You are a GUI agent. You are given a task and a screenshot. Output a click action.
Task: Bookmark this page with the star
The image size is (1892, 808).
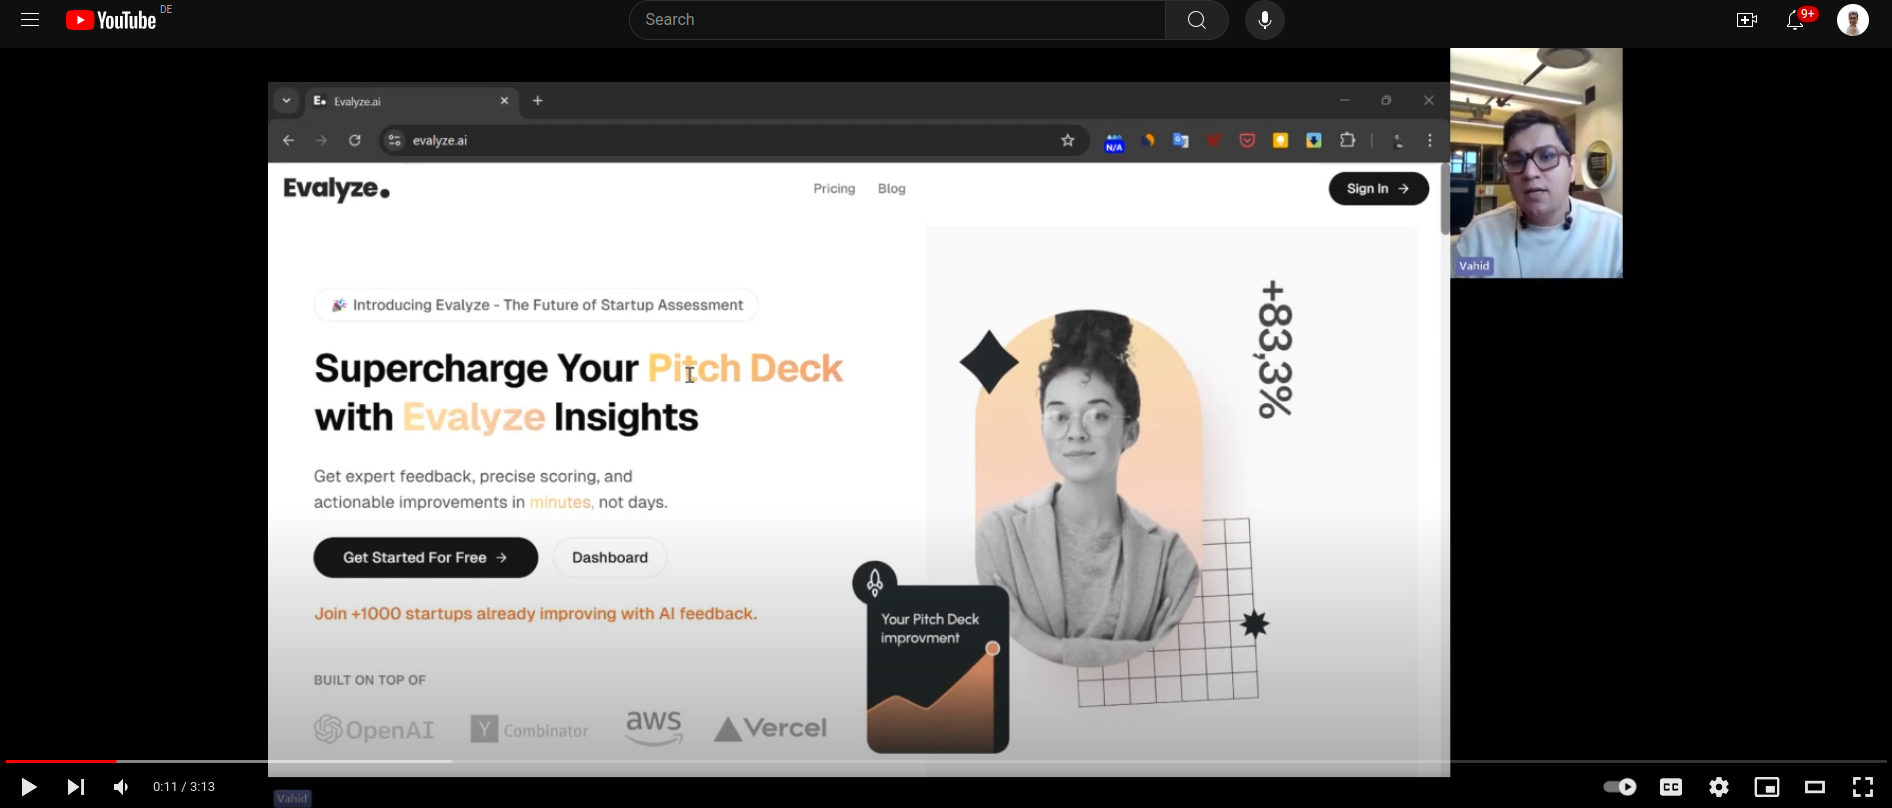click(1068, 141)
